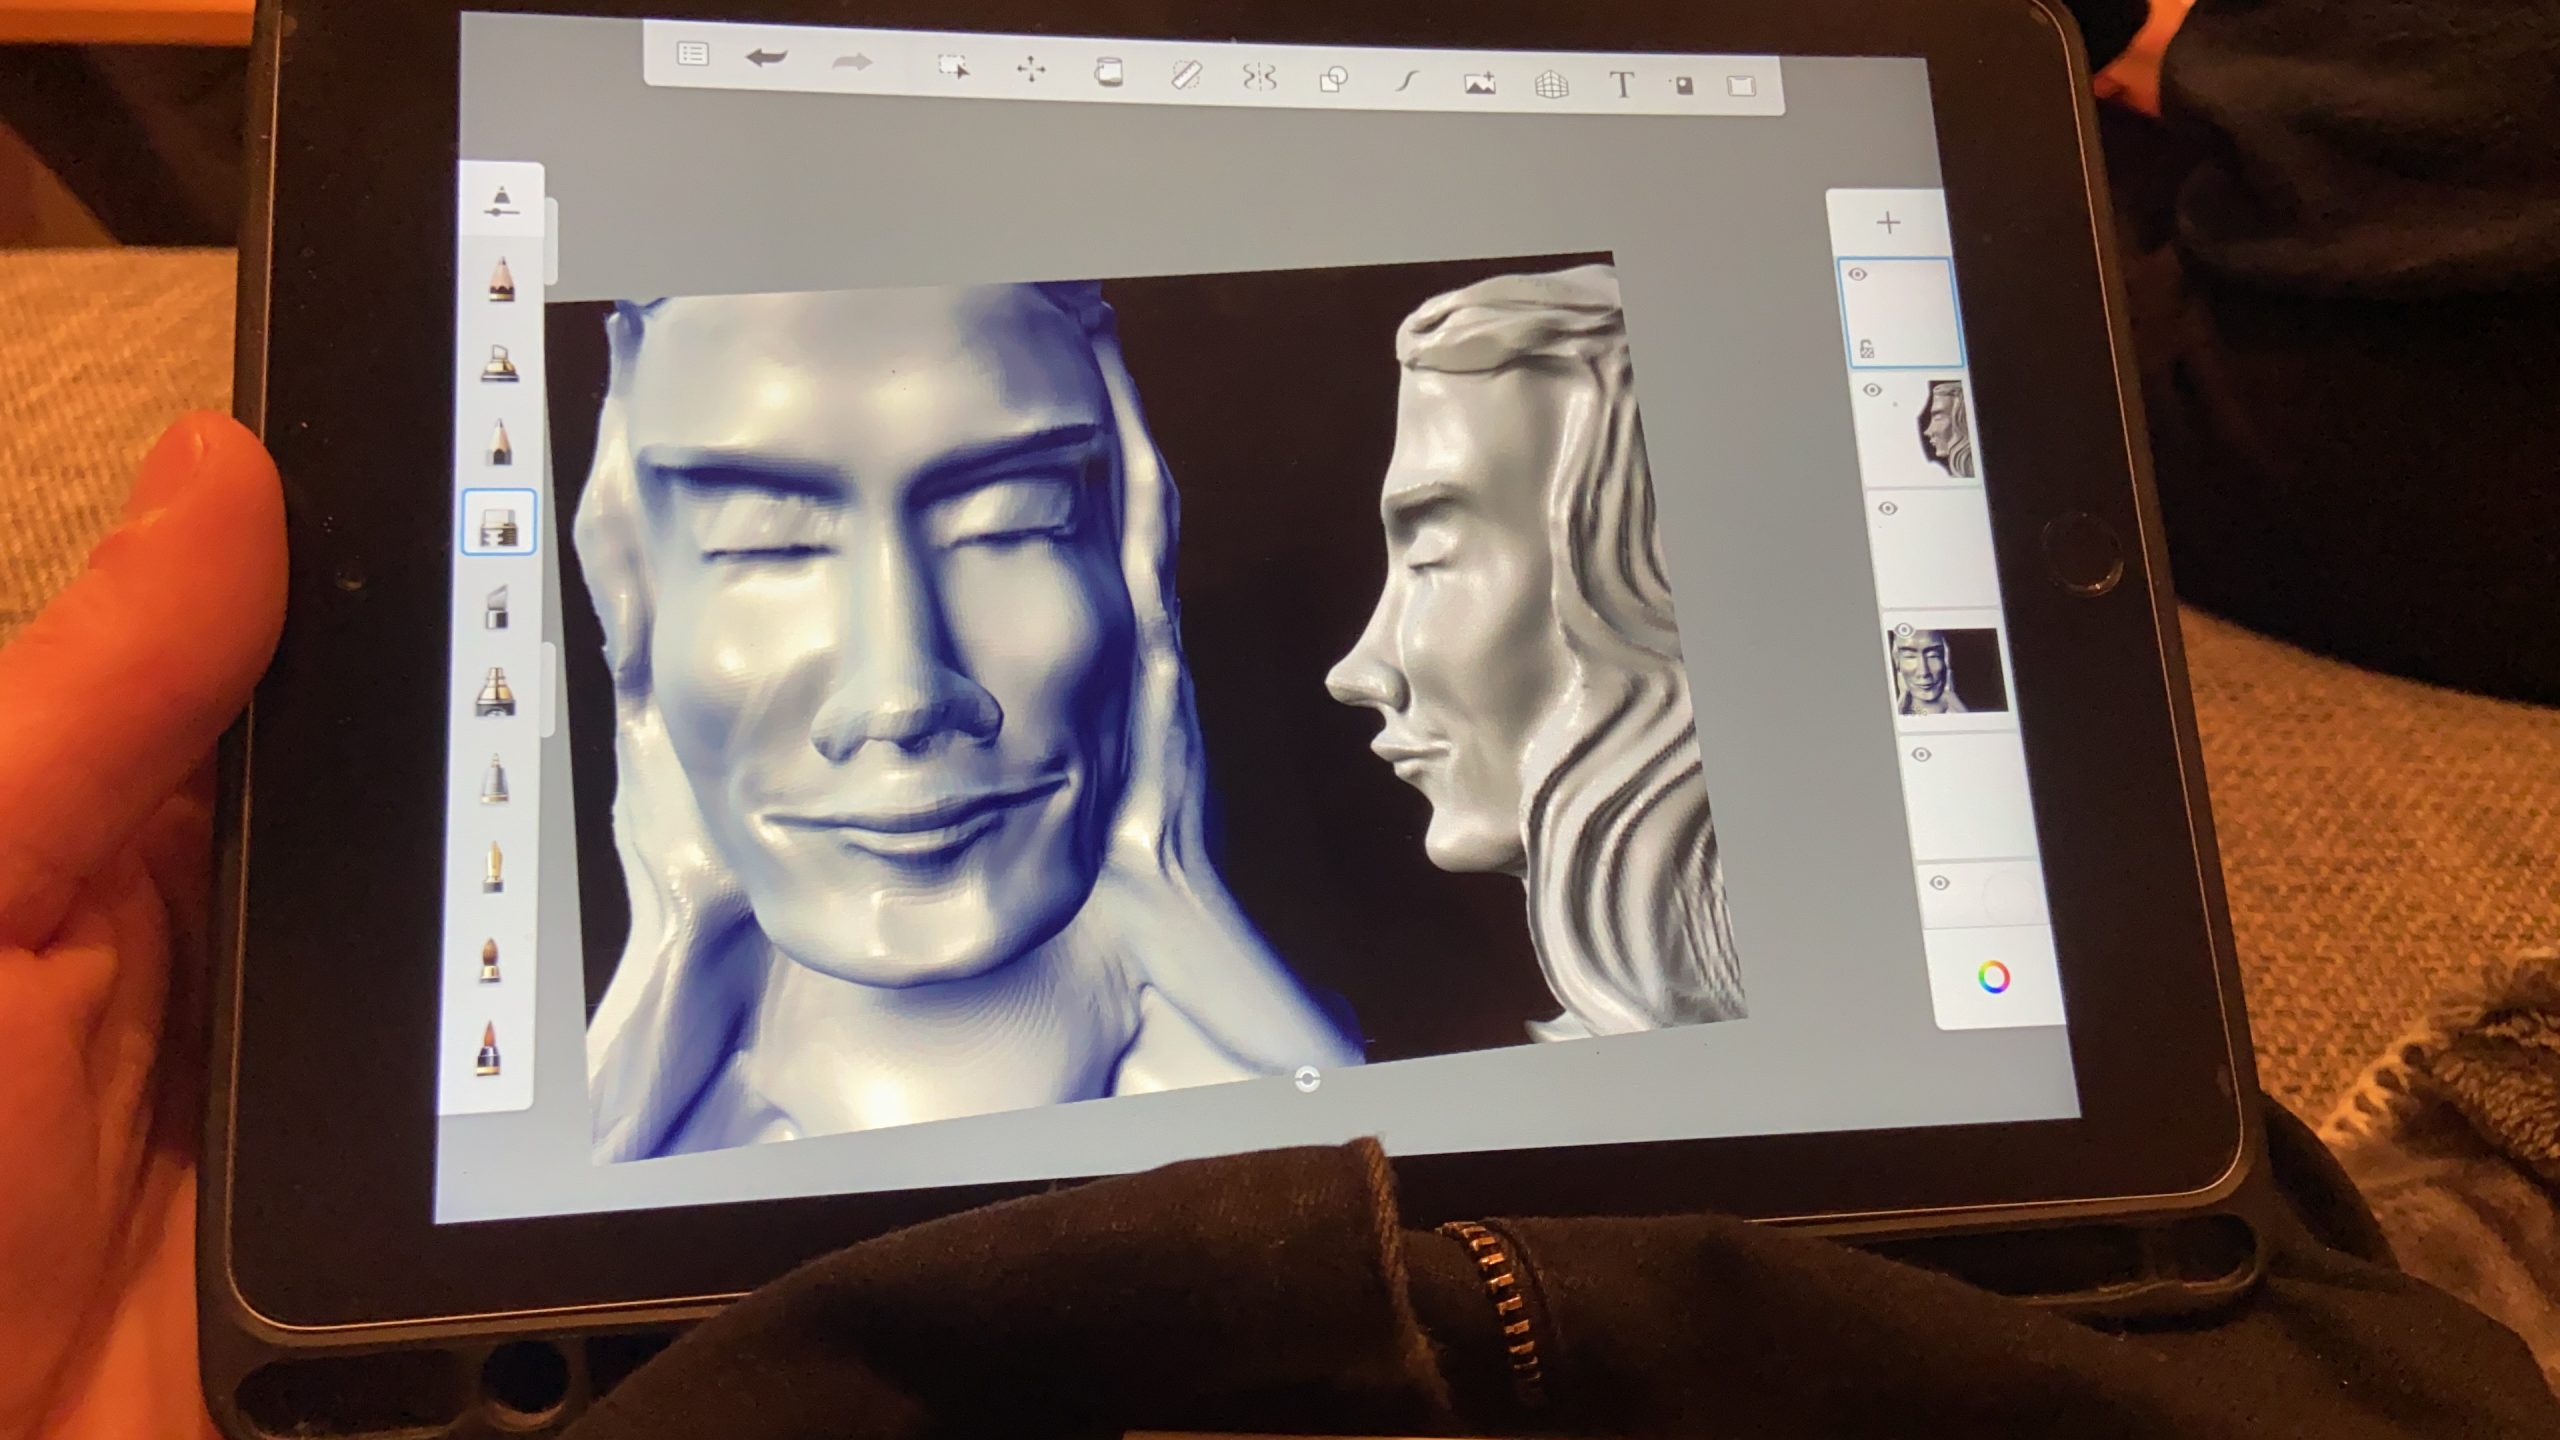Redo with the forward arrow
The width and height of the screenshot is (2560, 1440).
pos(852,63)
